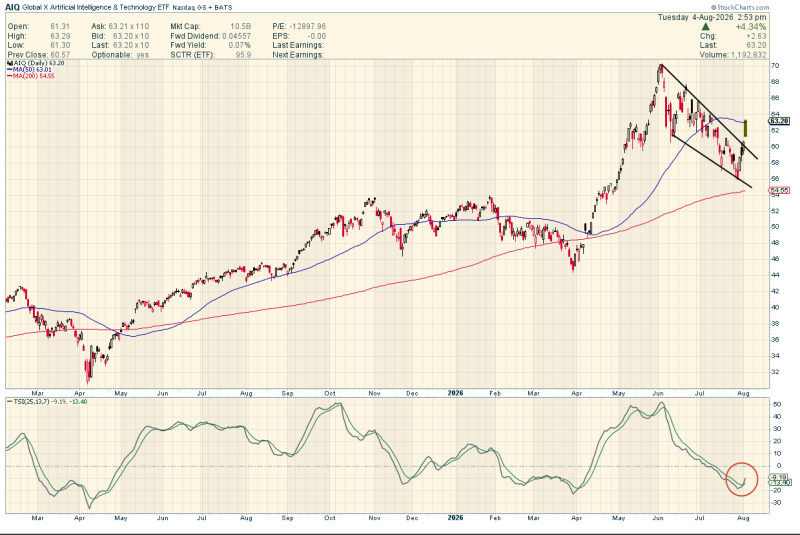Viewport: 800px width, 535px height.
Task: Click the MA(50) 63.01 legend entry
Action: click(x=29, y=69)
